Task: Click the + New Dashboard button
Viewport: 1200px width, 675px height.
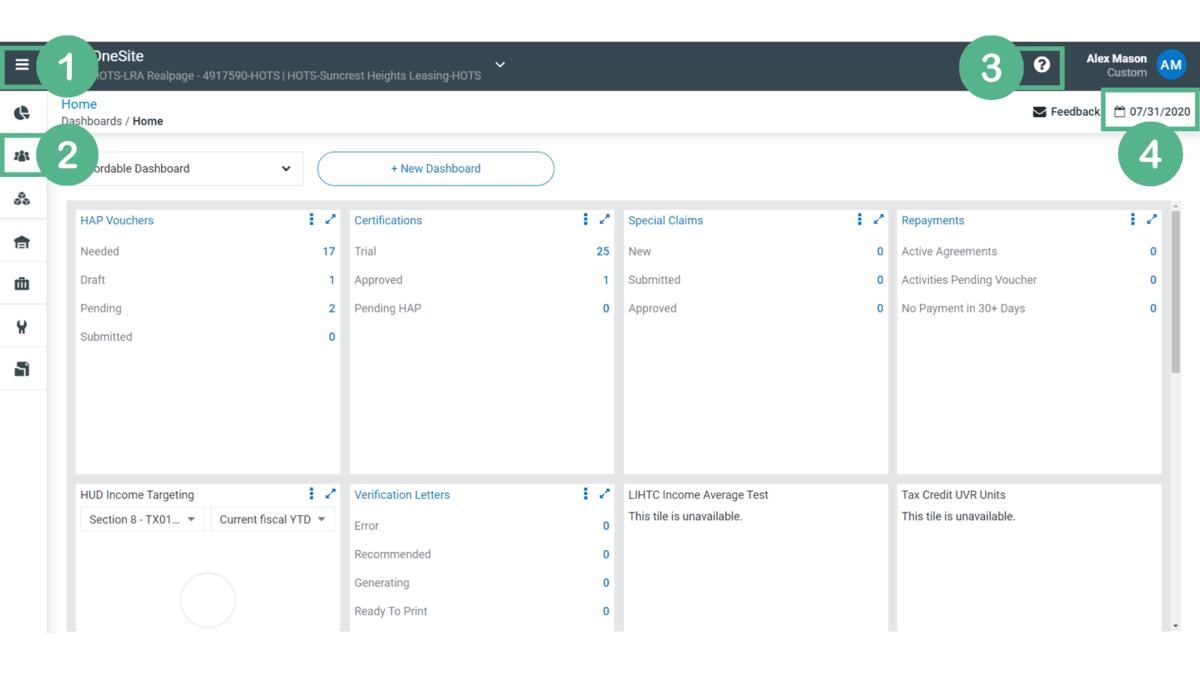Action: [436, 169]
